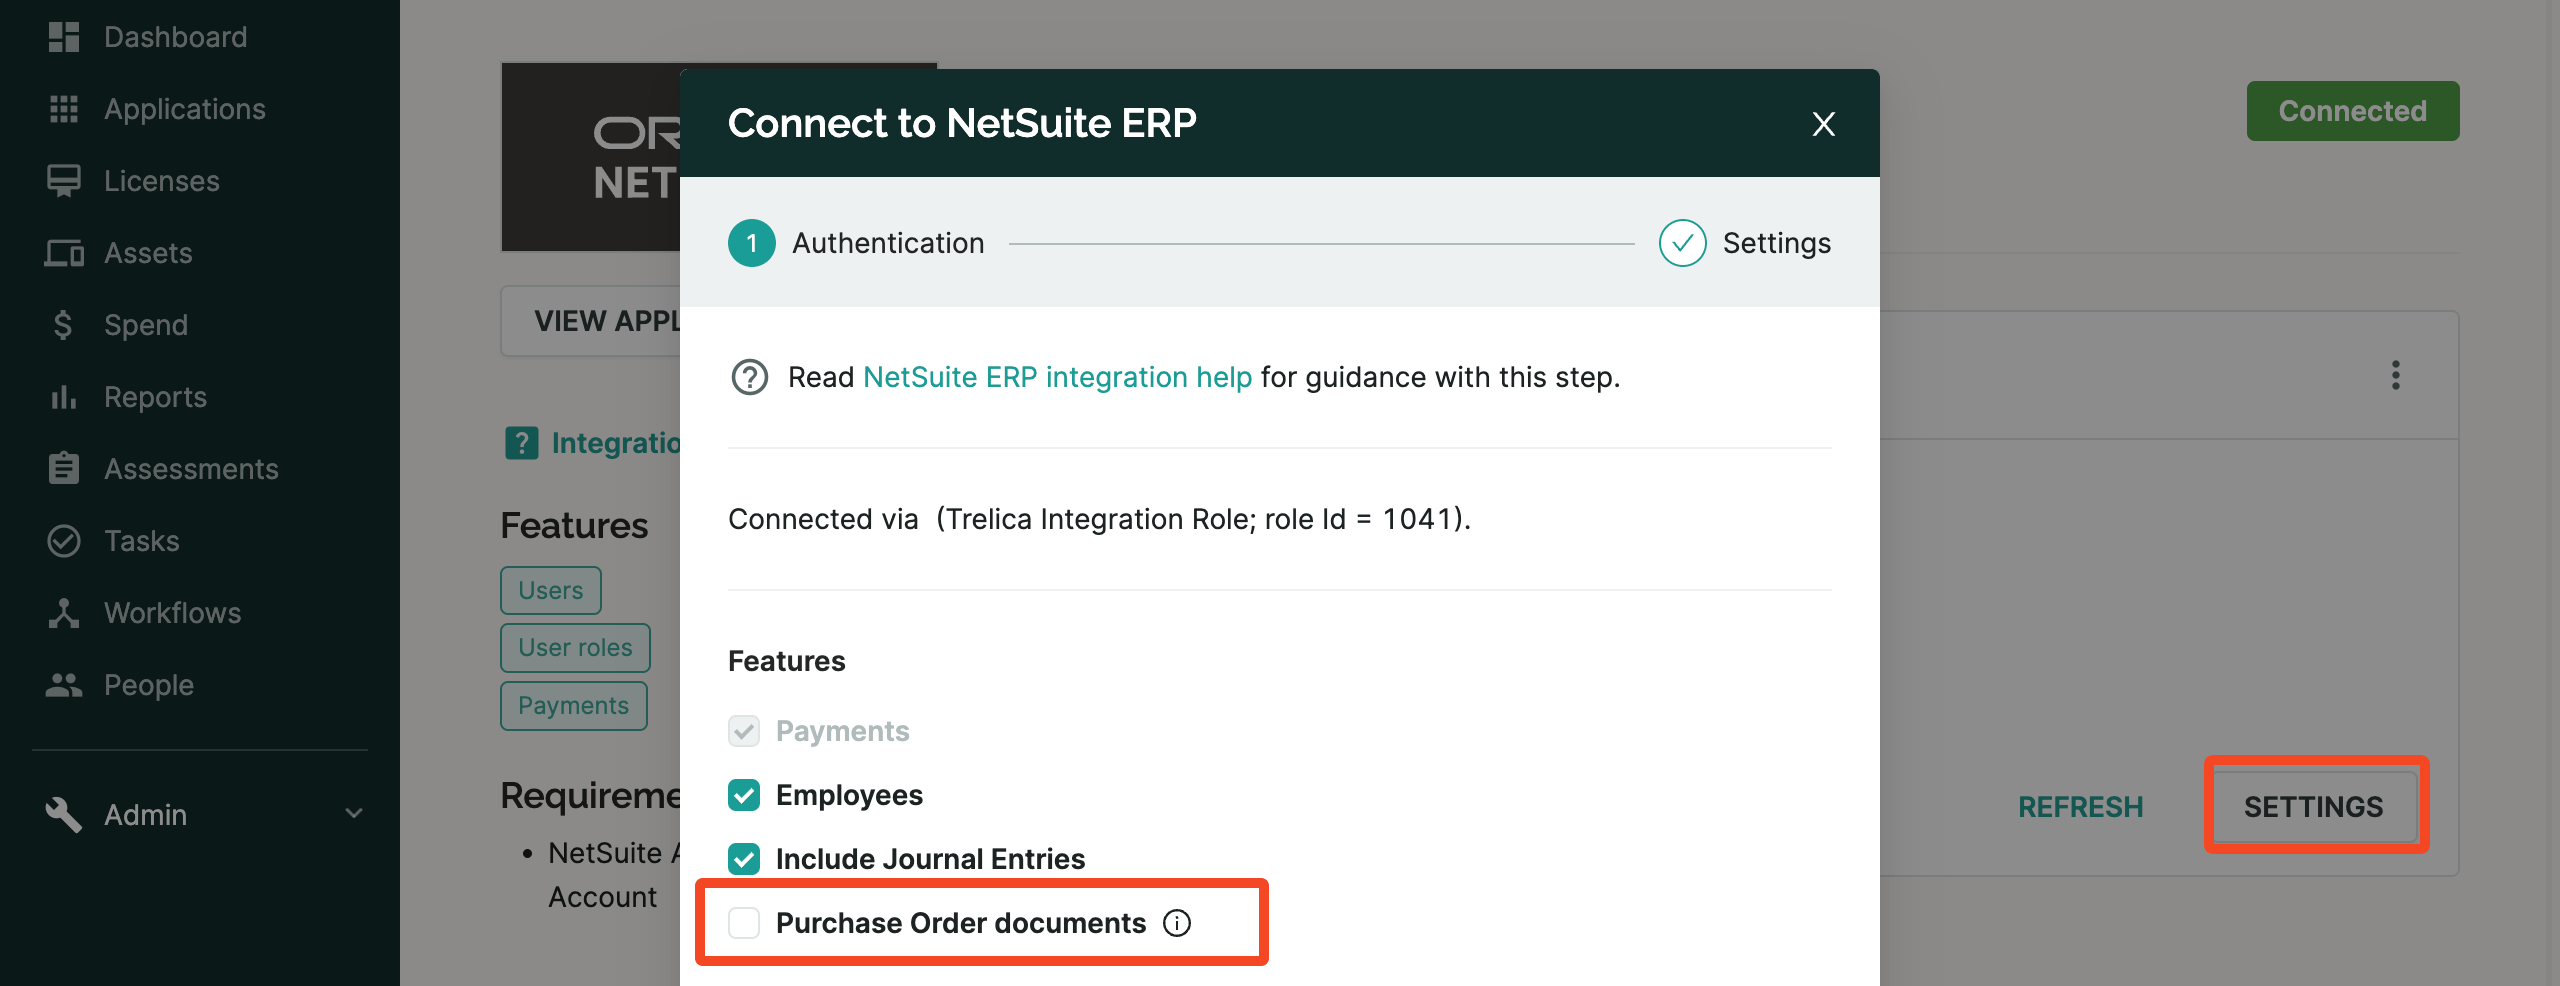Image resolution: width=2560 pixels, height=986 pixels.
Task: Select the Payments feature tag
Action: pyautogui.click(x=573, y=706)
